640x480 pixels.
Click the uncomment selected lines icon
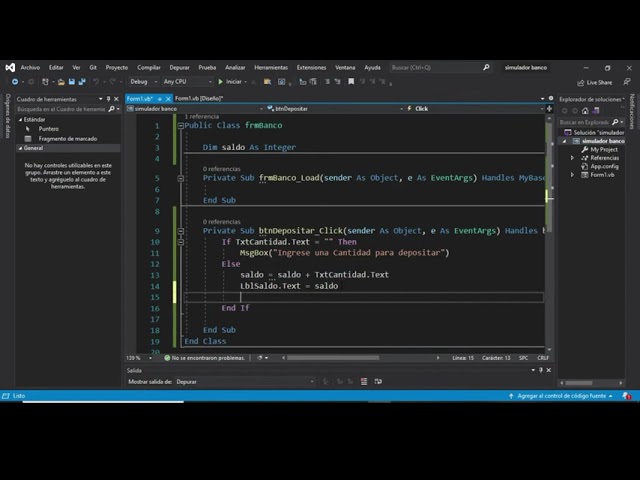click(338, 82)
